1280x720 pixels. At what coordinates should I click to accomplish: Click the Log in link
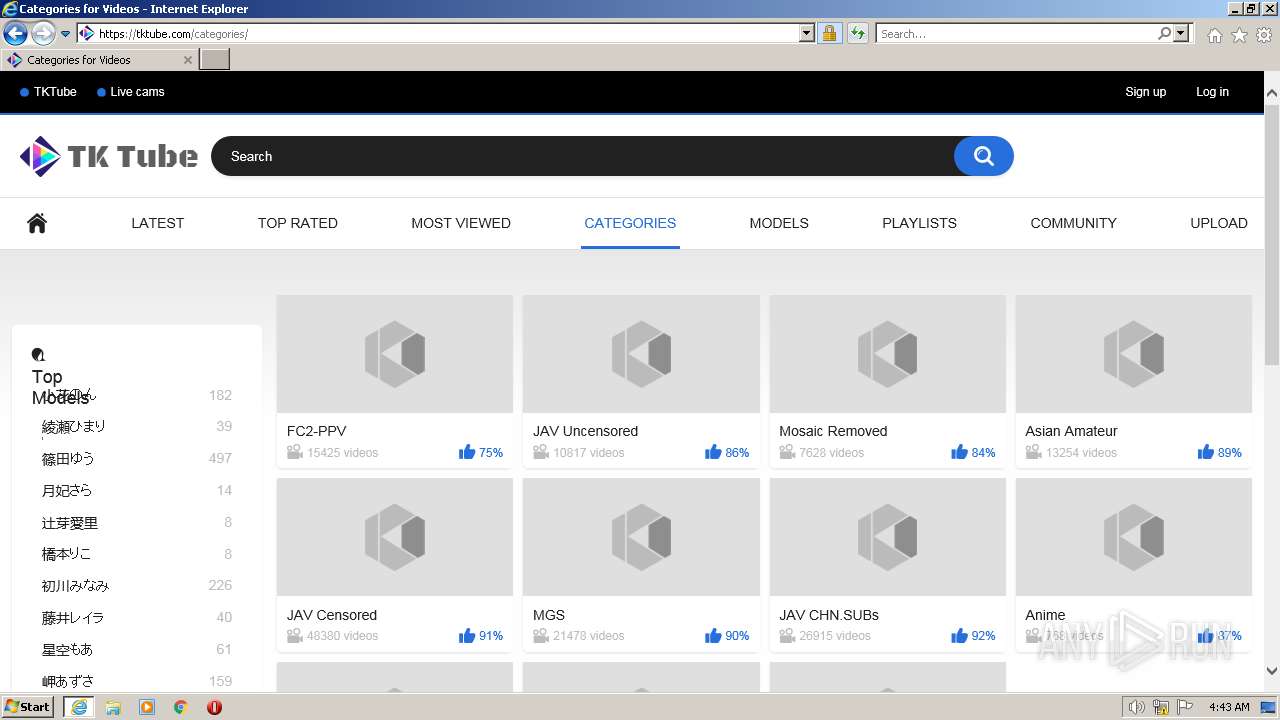(x=1212, y=92)
